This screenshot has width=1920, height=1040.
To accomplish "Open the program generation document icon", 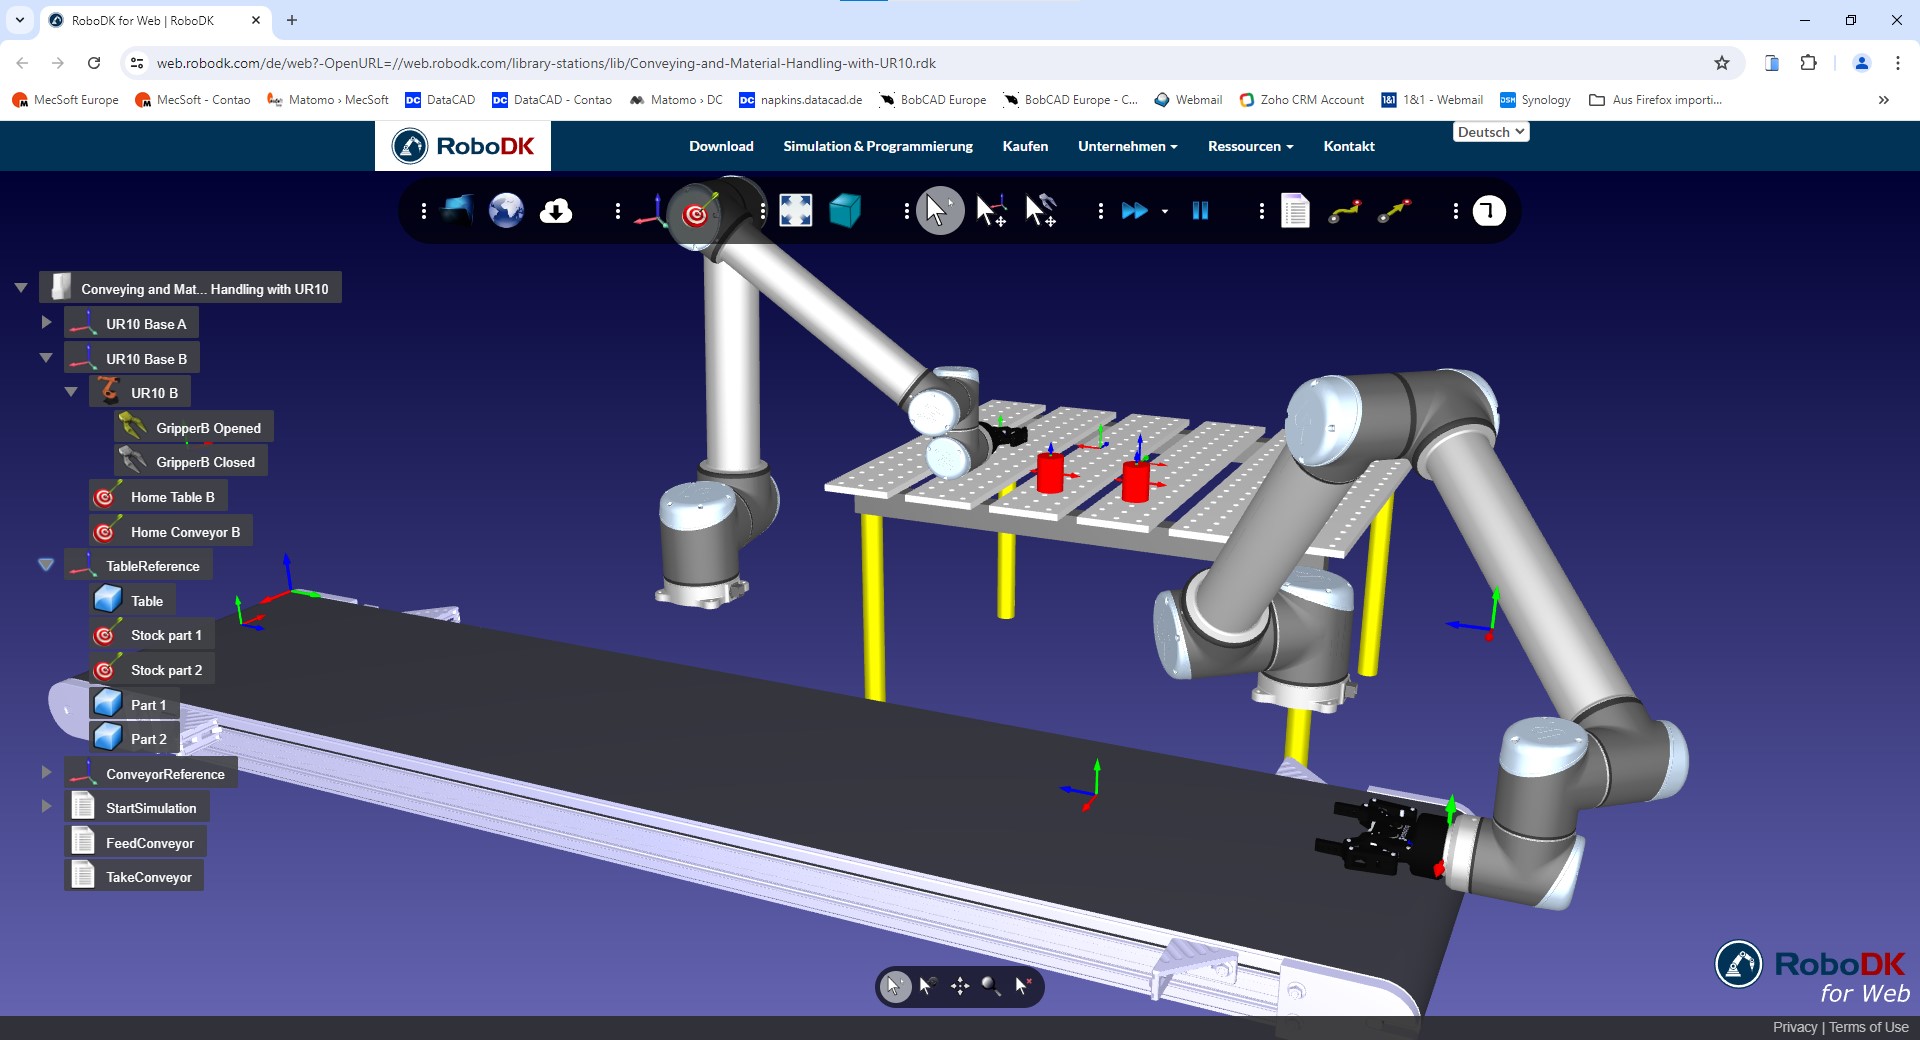I will click(1296, 210).
